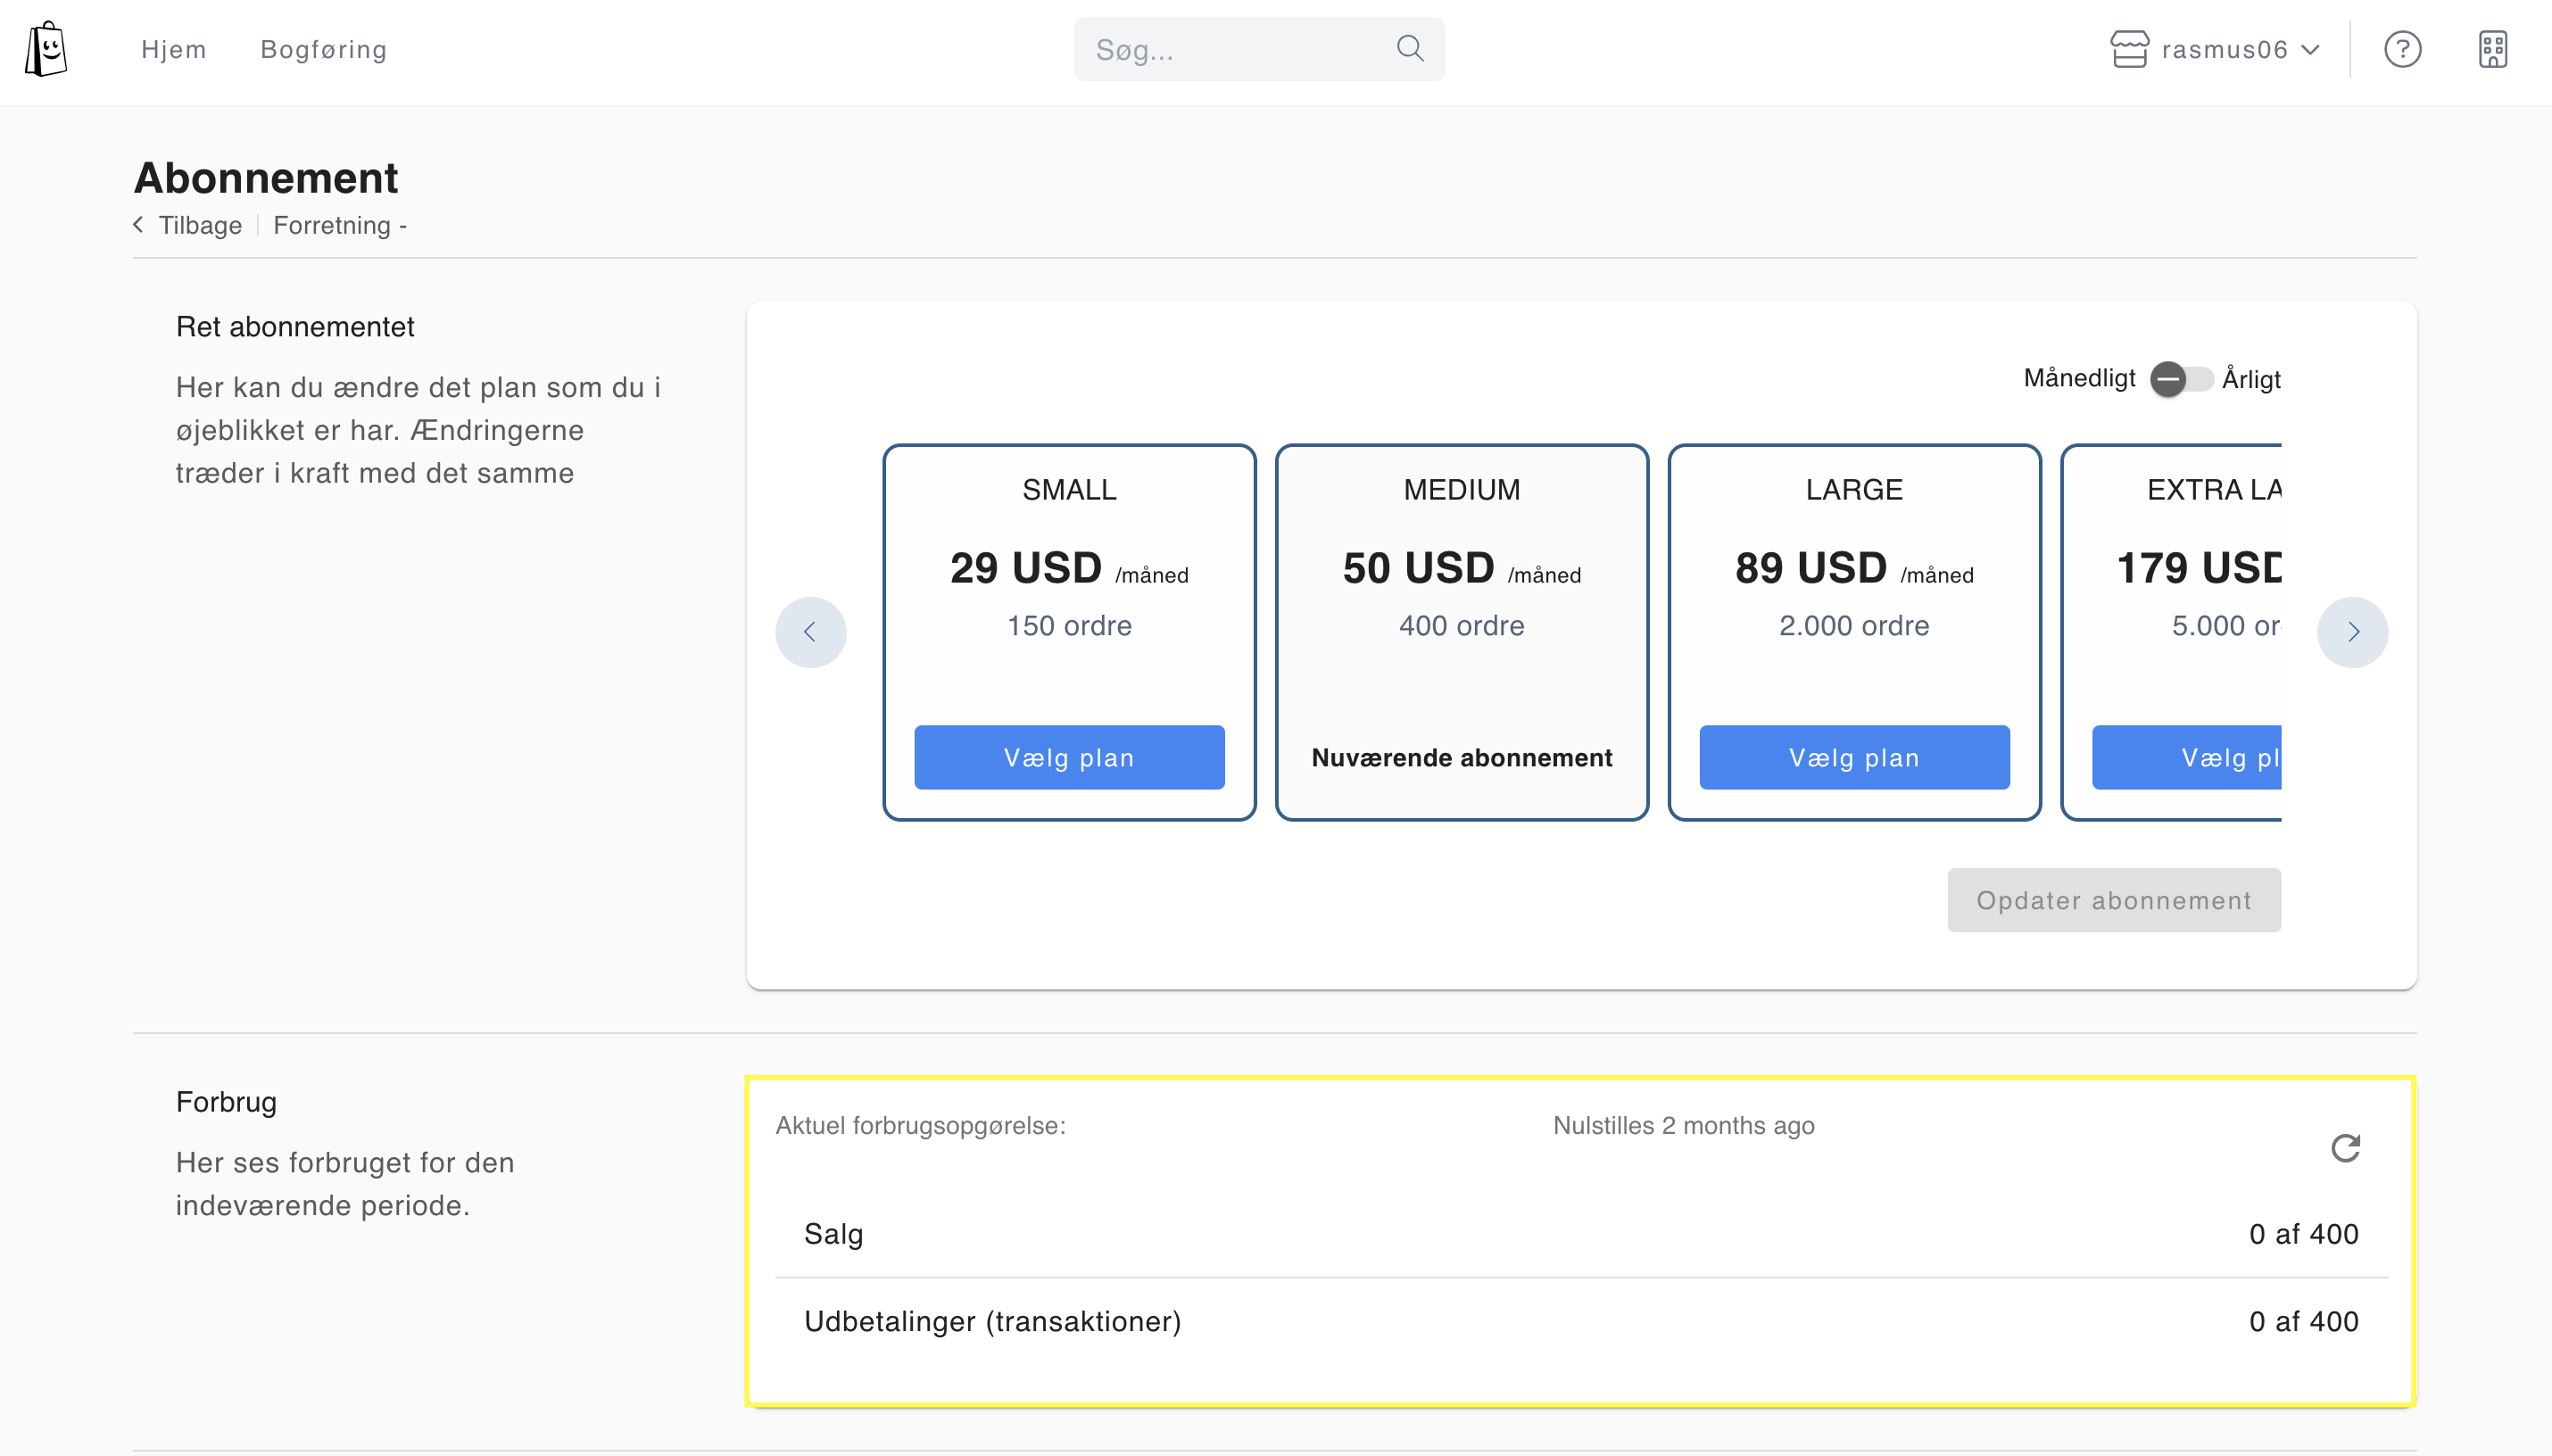Image resolution: width=2552 pixels, height=1456 pixels.
Task: Click Nulstilles 2 months ago text
Action: coord(1683,1125)
